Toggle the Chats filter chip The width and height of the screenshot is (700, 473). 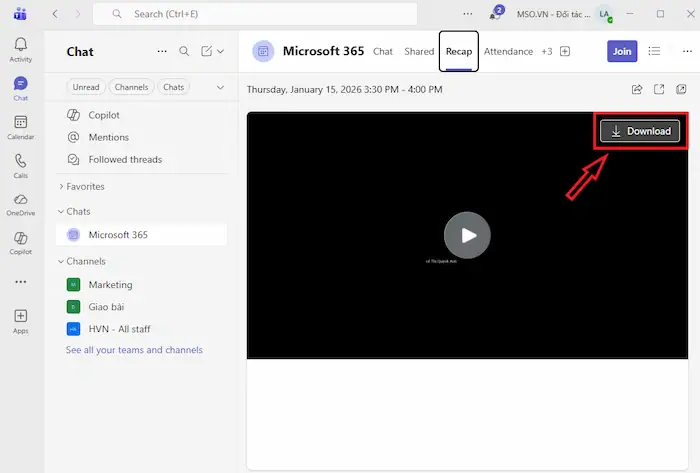click(174, 87)
